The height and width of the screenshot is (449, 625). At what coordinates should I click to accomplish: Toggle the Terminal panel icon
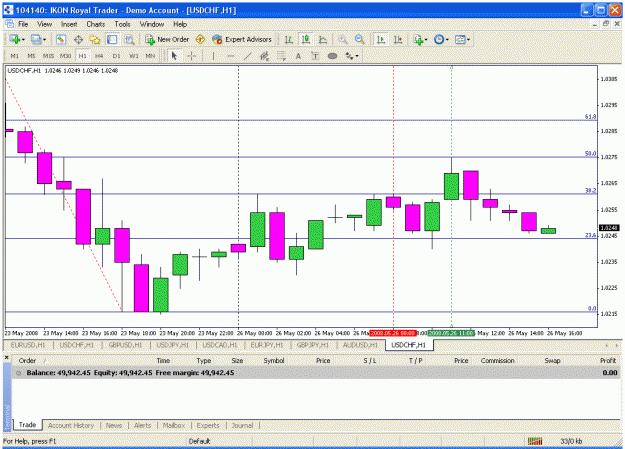[112, 39]
